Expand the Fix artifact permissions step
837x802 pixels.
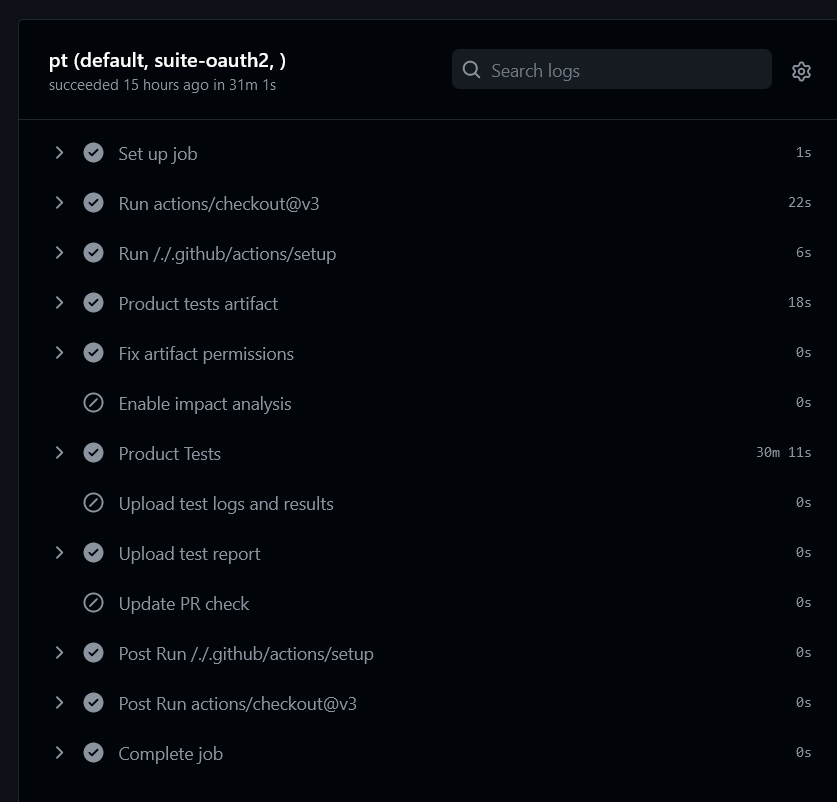[x=59, y=353]
